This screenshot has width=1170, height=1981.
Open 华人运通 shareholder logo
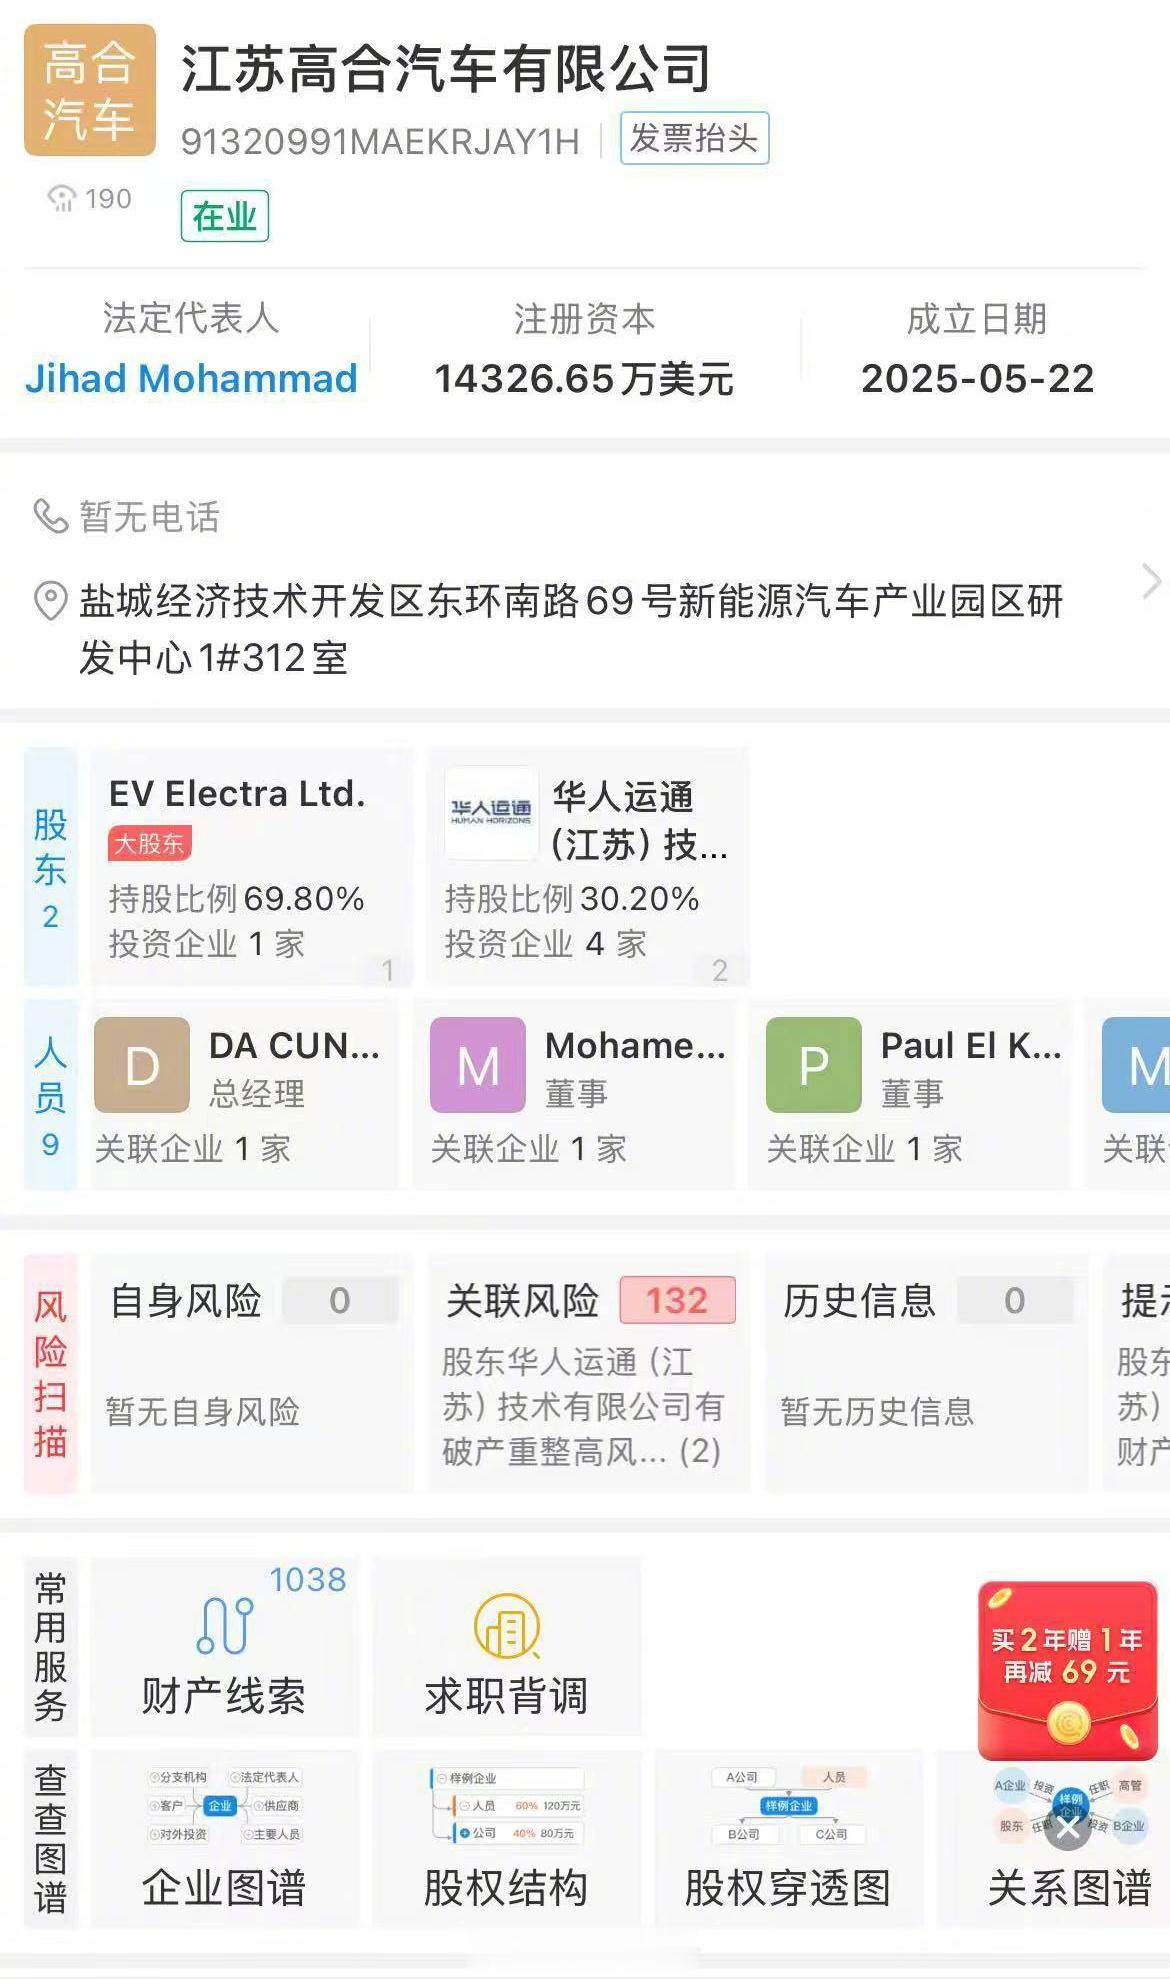coord(491,813)
